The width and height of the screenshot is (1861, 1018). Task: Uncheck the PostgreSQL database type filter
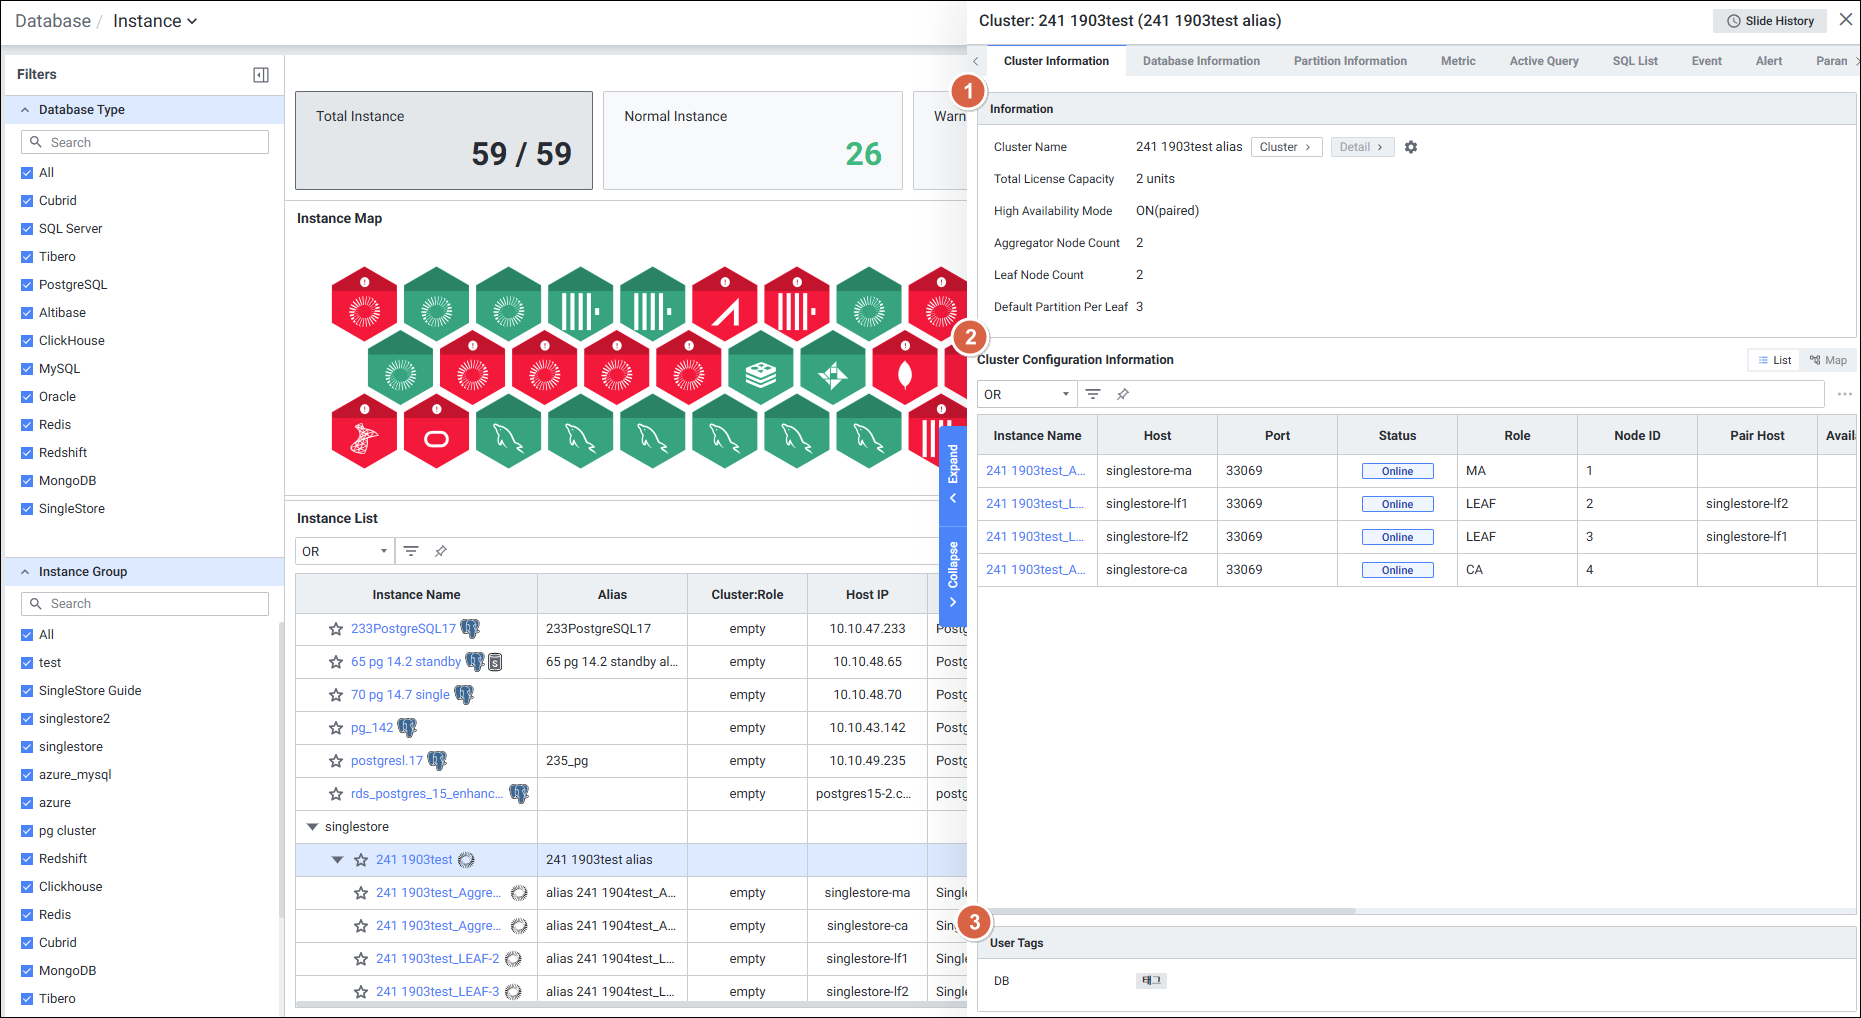tap(27, 285)
